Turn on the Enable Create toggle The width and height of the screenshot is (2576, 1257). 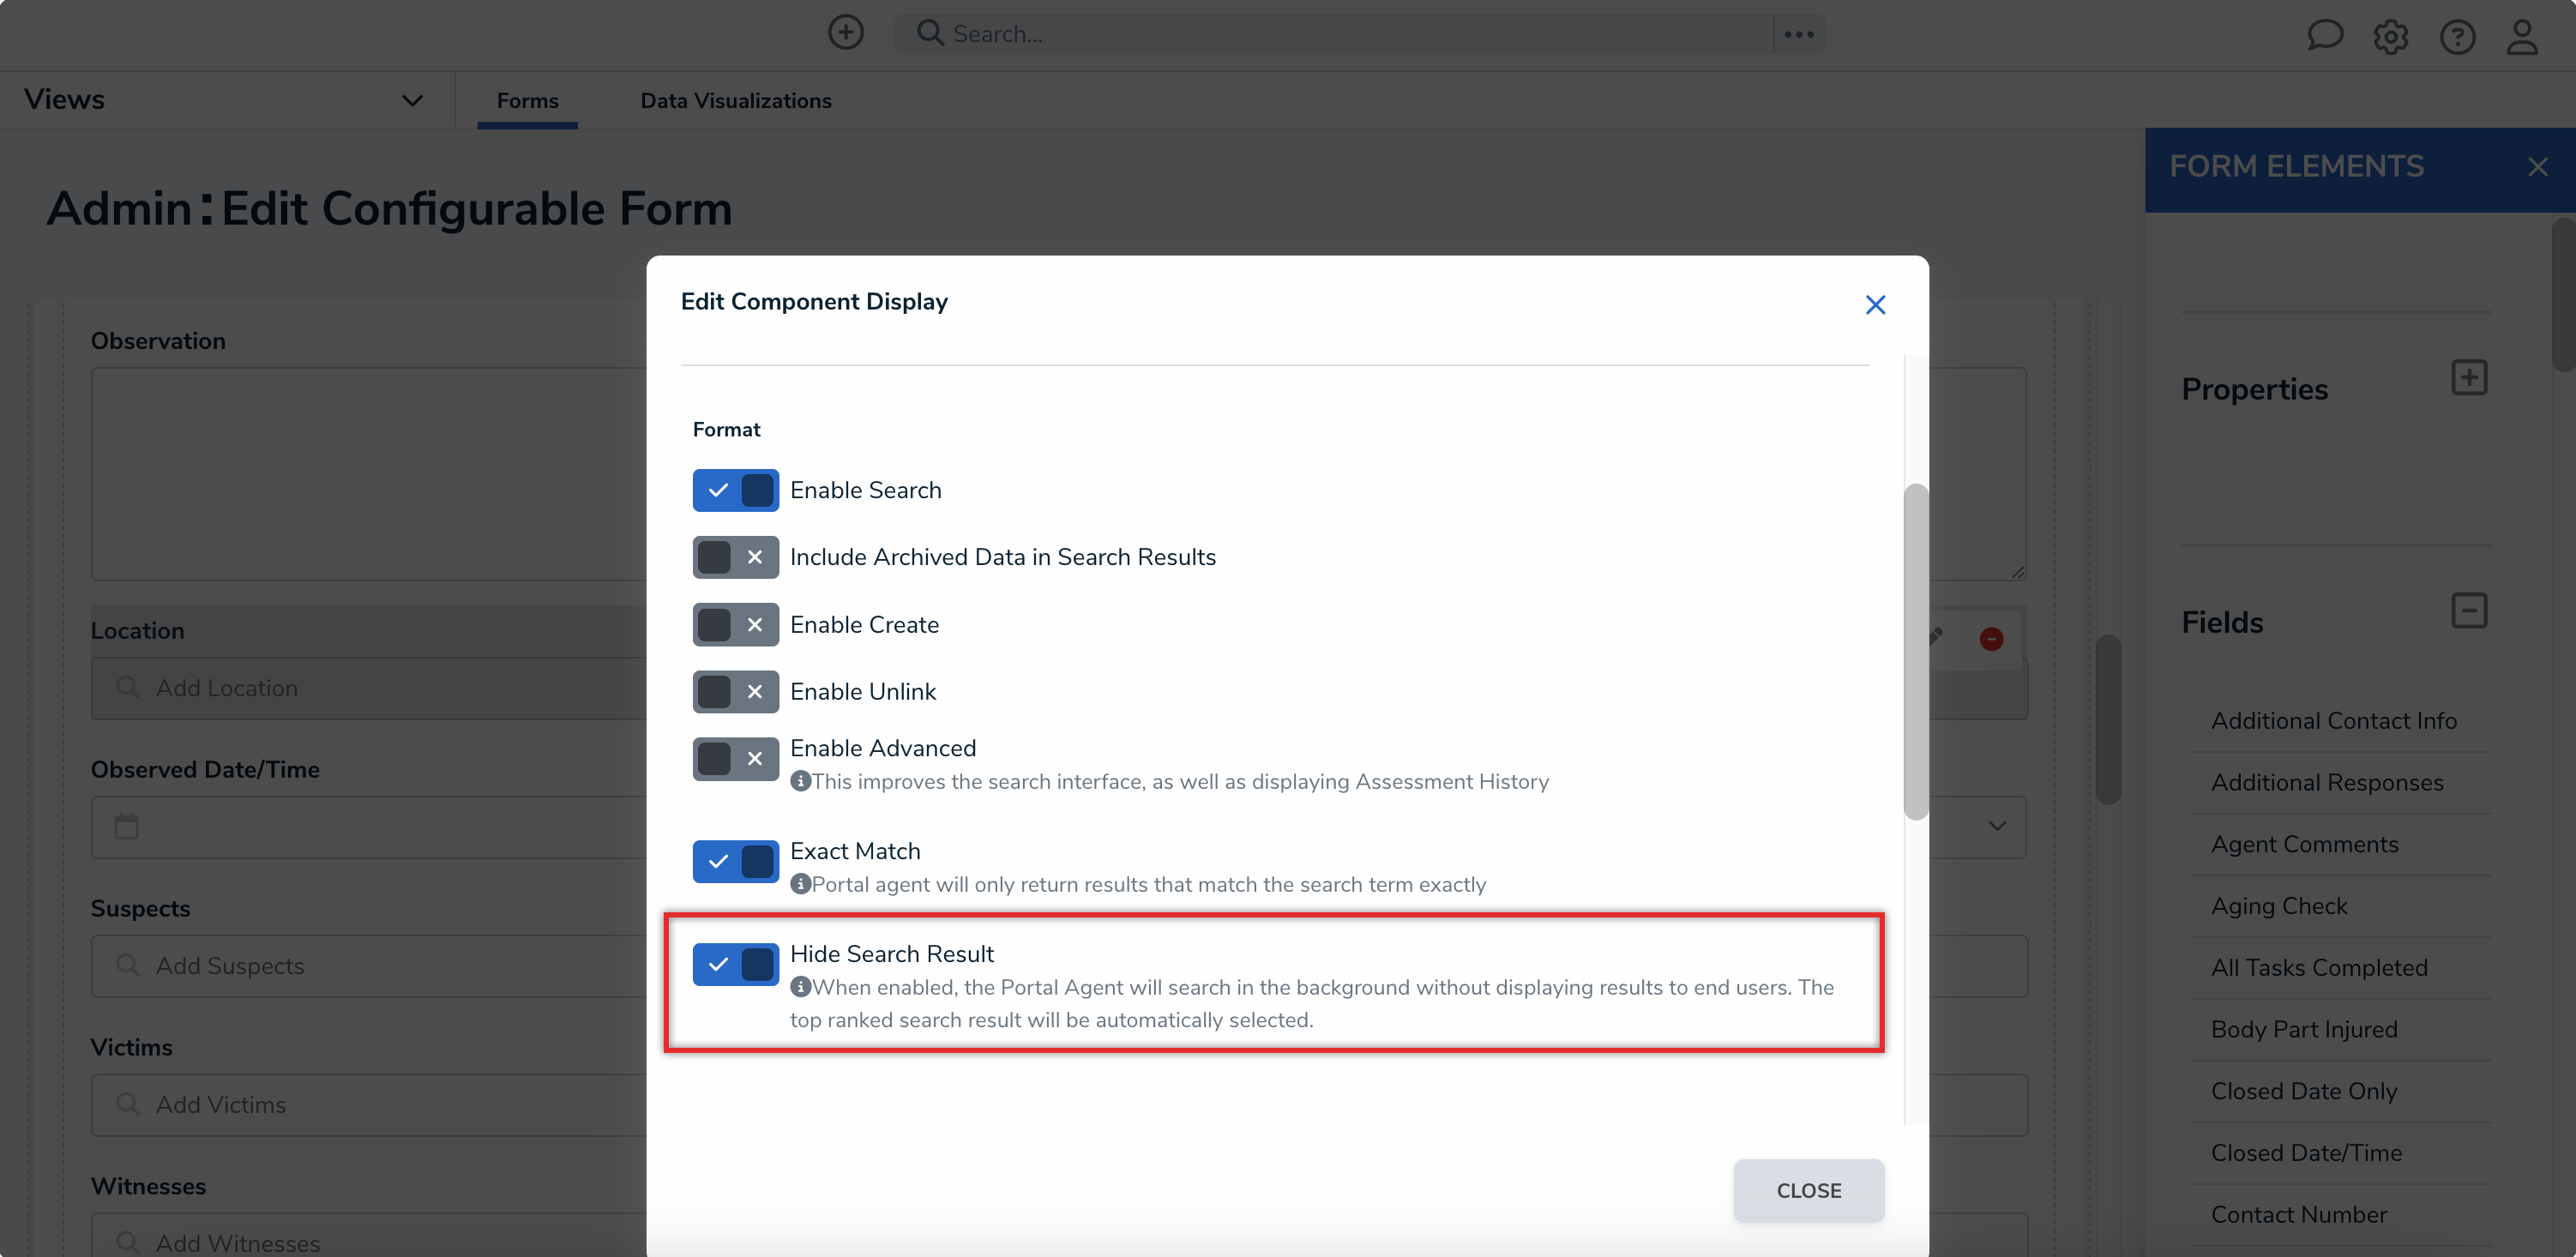coord(735,624)
